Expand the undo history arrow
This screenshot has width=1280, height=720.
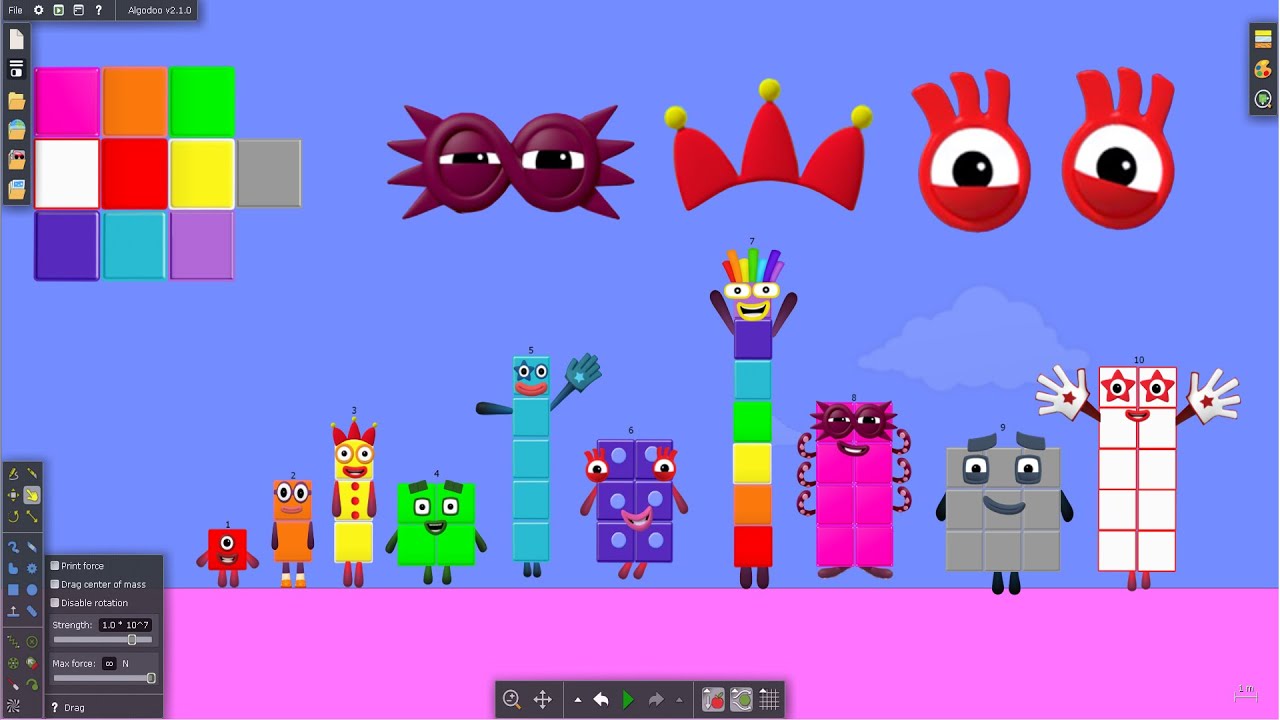coord(578,700)
